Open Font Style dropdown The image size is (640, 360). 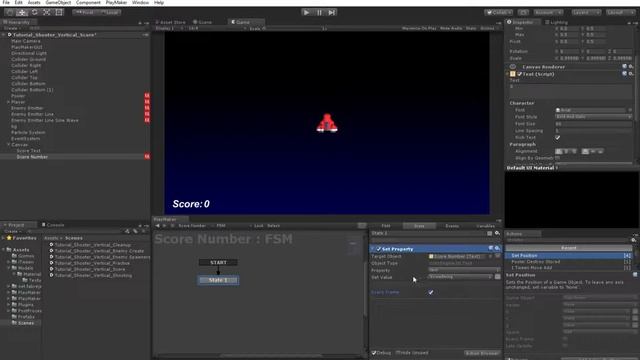593,117
